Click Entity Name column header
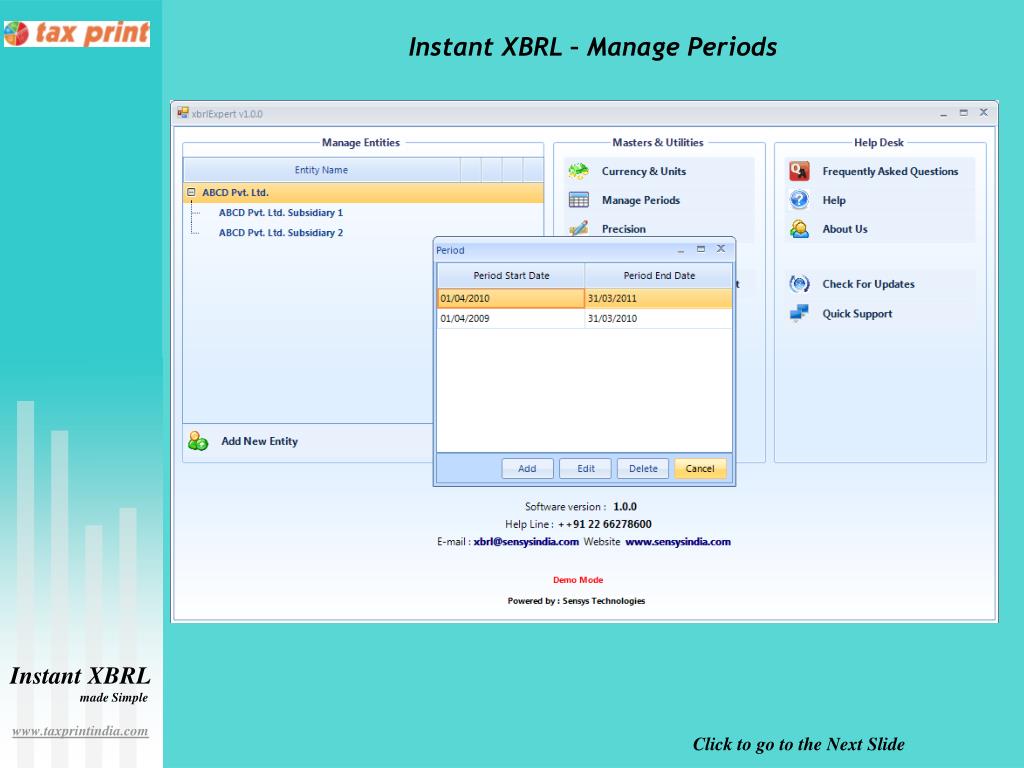 321,170
